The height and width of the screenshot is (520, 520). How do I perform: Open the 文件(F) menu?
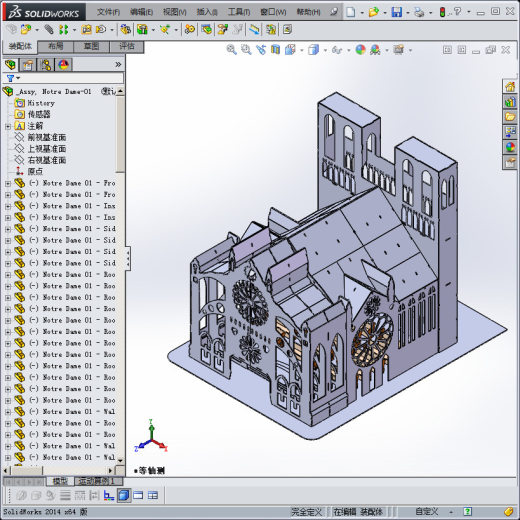click(x=108, y=12)
